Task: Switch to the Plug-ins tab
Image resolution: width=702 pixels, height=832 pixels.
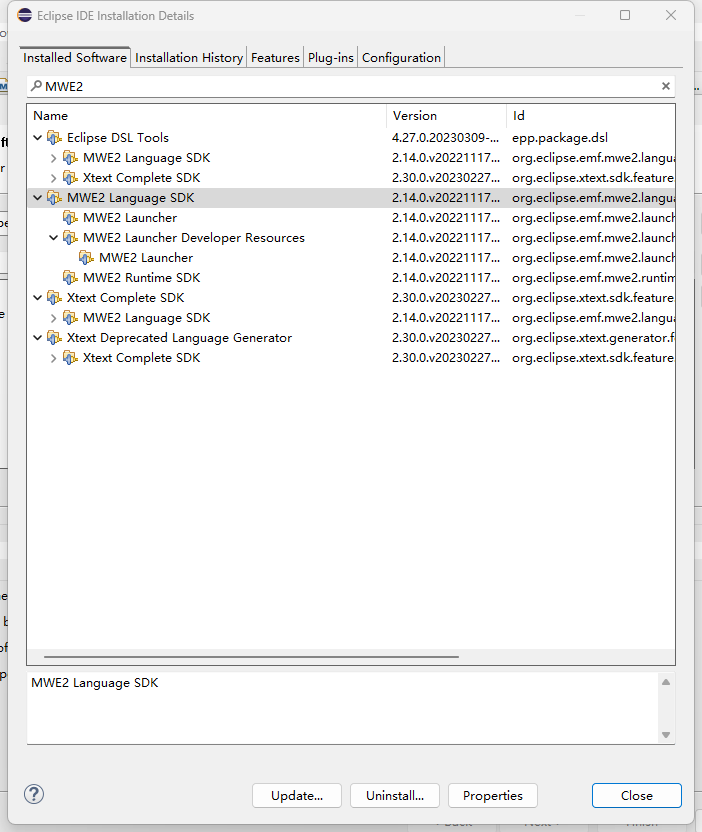Action: pyautogui.click(x=331, y=57)
